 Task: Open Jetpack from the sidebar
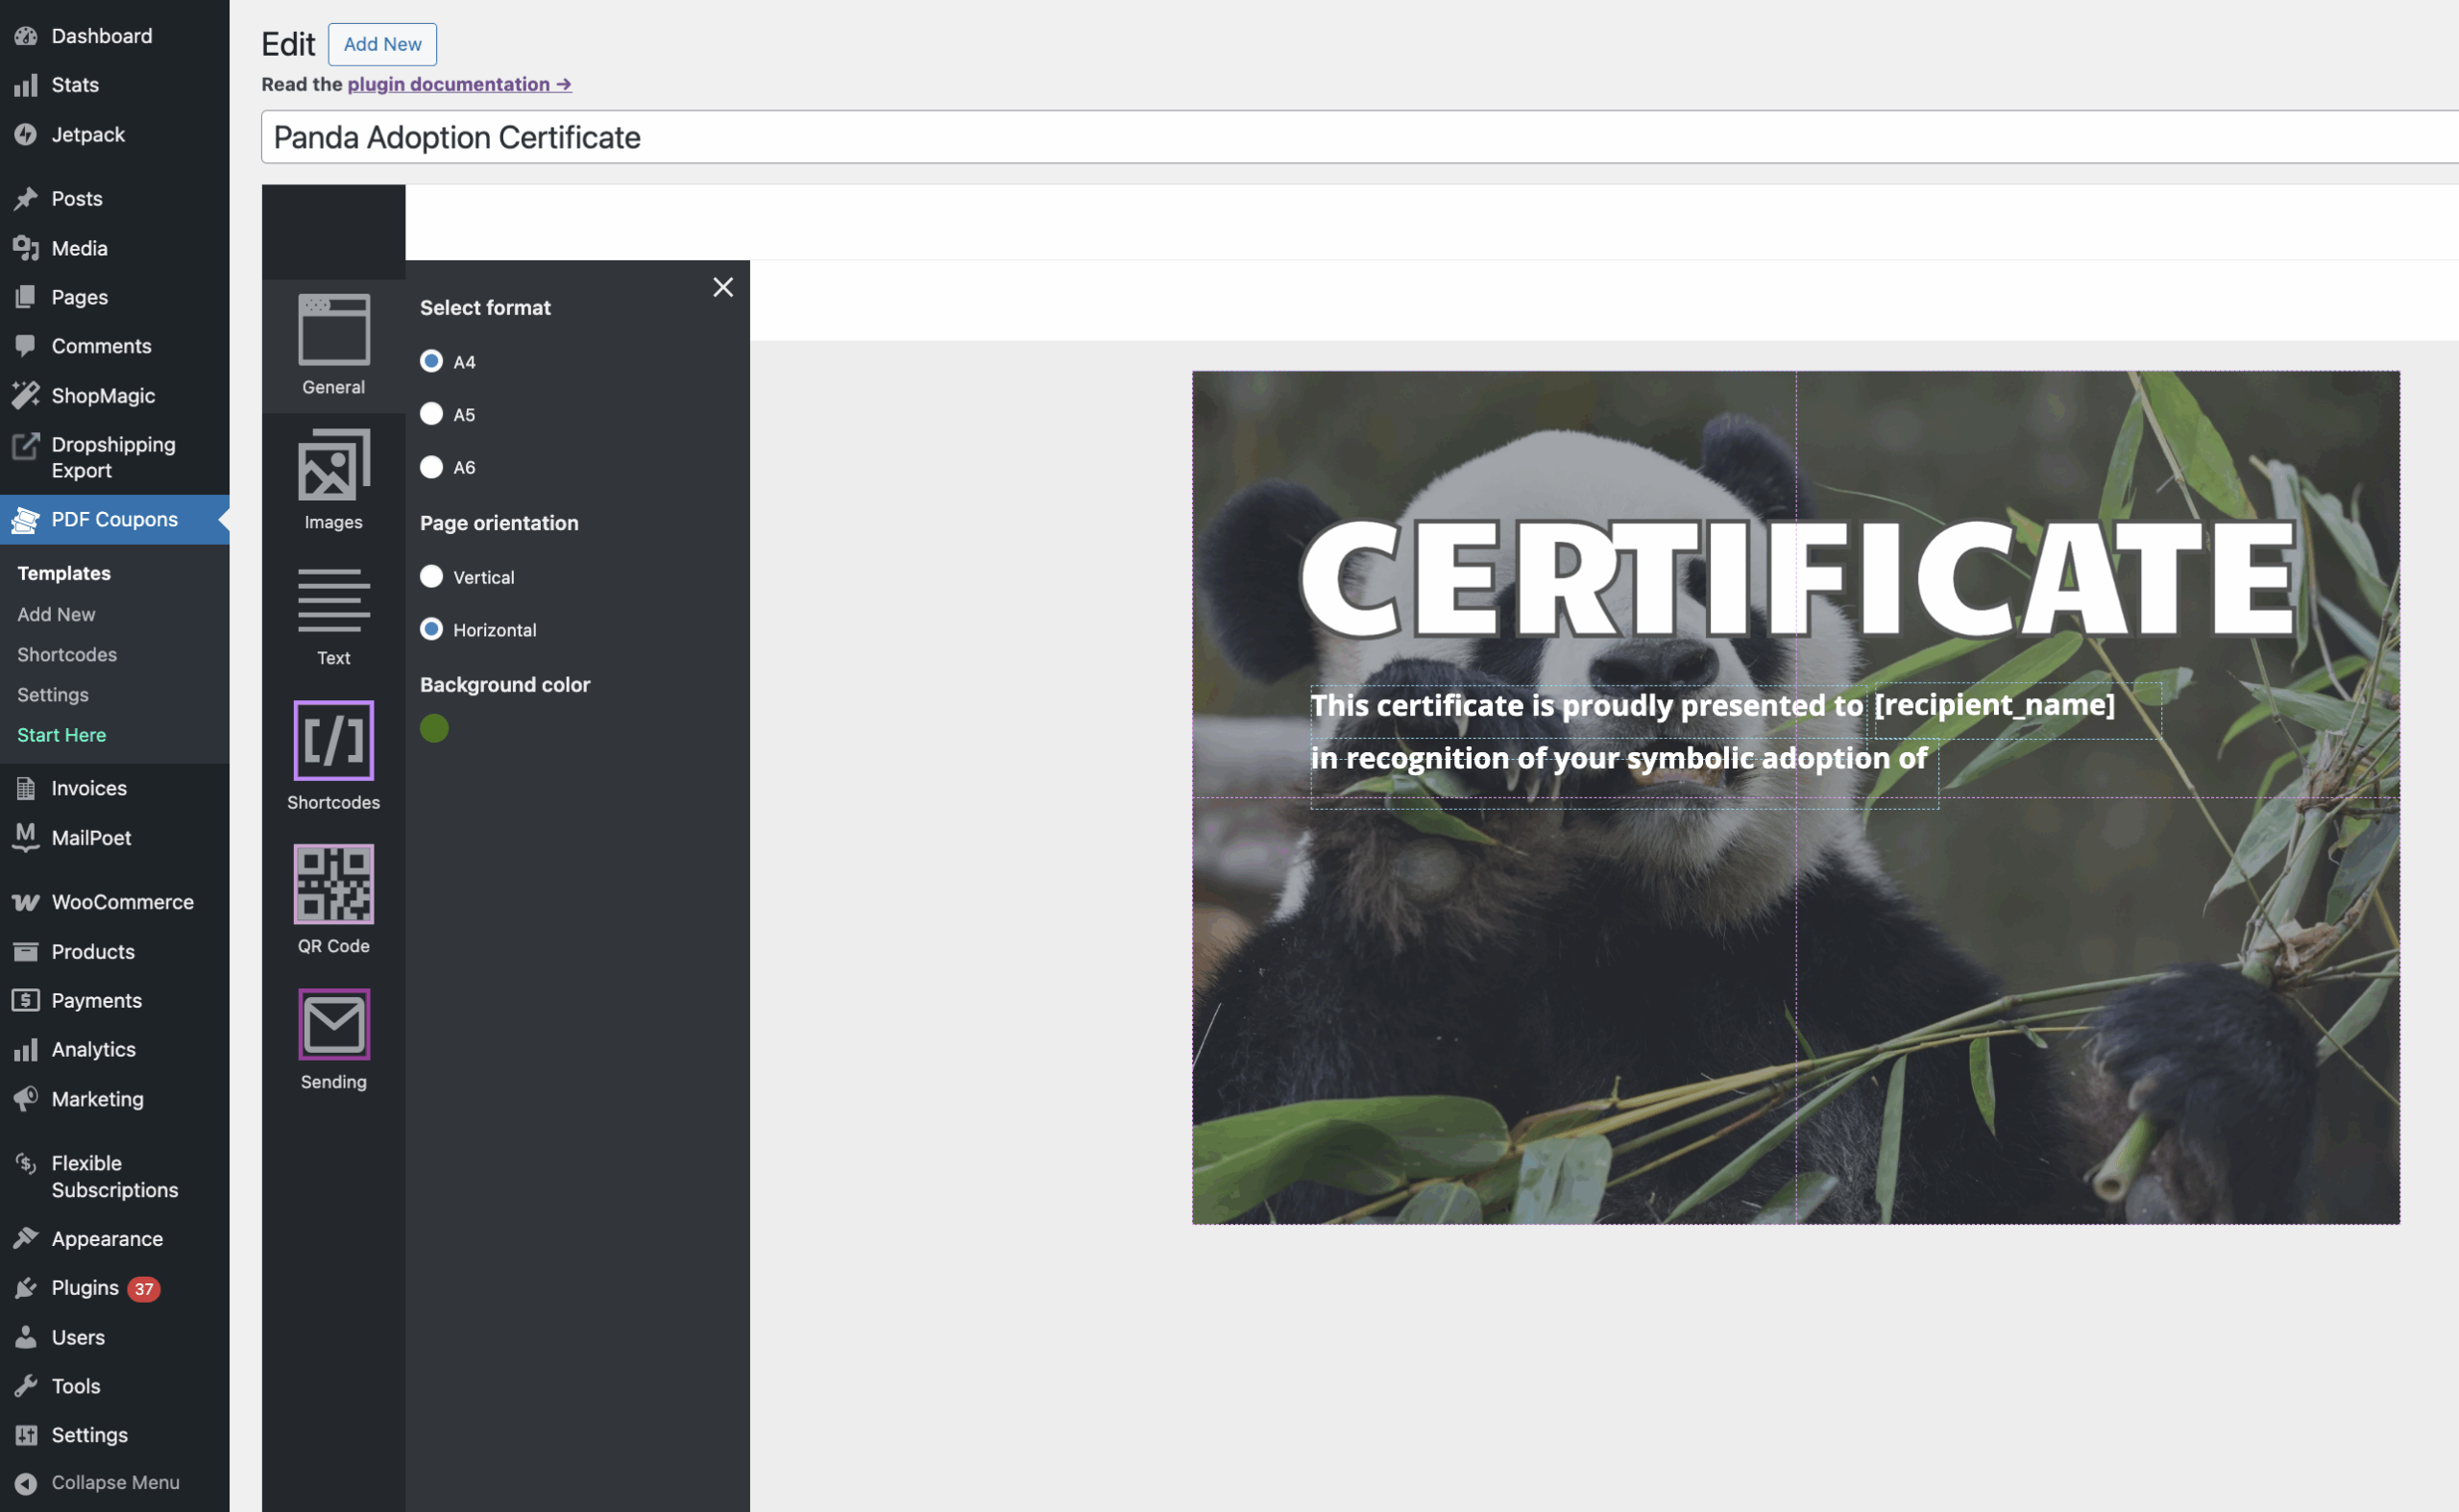pos(88,134)
